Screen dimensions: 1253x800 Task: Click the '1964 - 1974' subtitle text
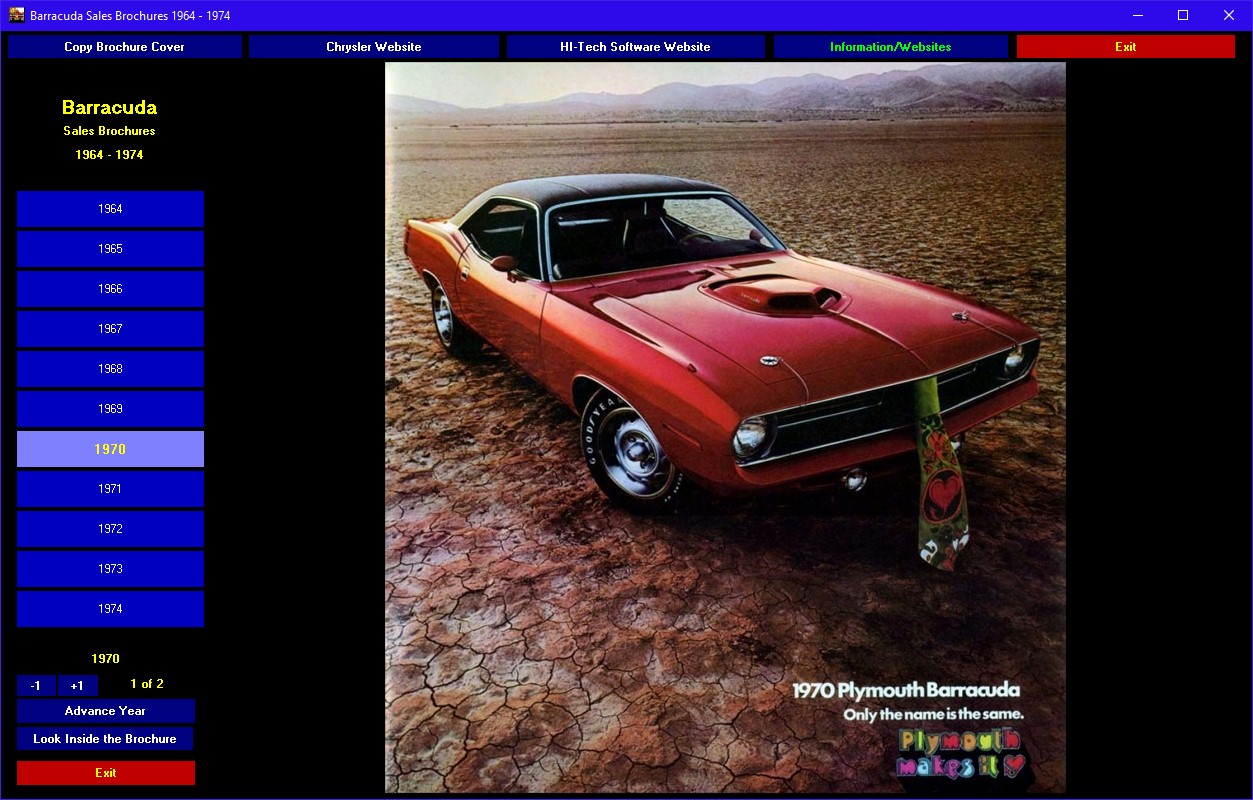[109, 155]
